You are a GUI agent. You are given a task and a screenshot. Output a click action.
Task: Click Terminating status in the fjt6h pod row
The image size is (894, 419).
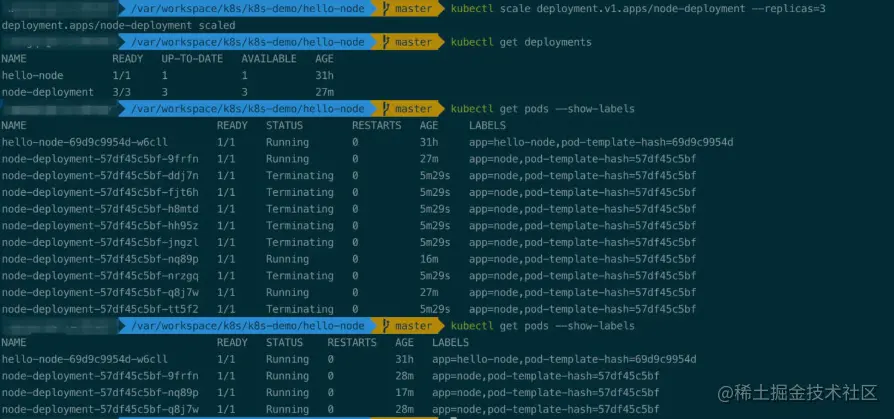(x=299, y=192)
